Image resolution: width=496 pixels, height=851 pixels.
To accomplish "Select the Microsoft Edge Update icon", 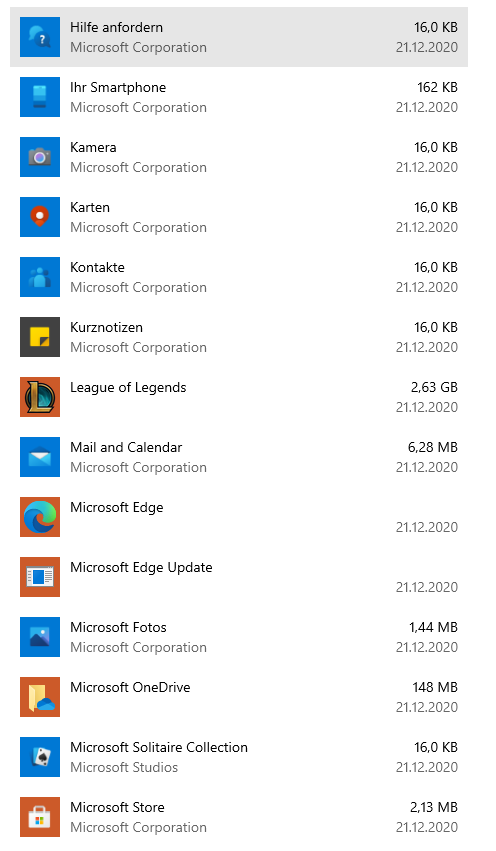I will click(x=40, y=577).
